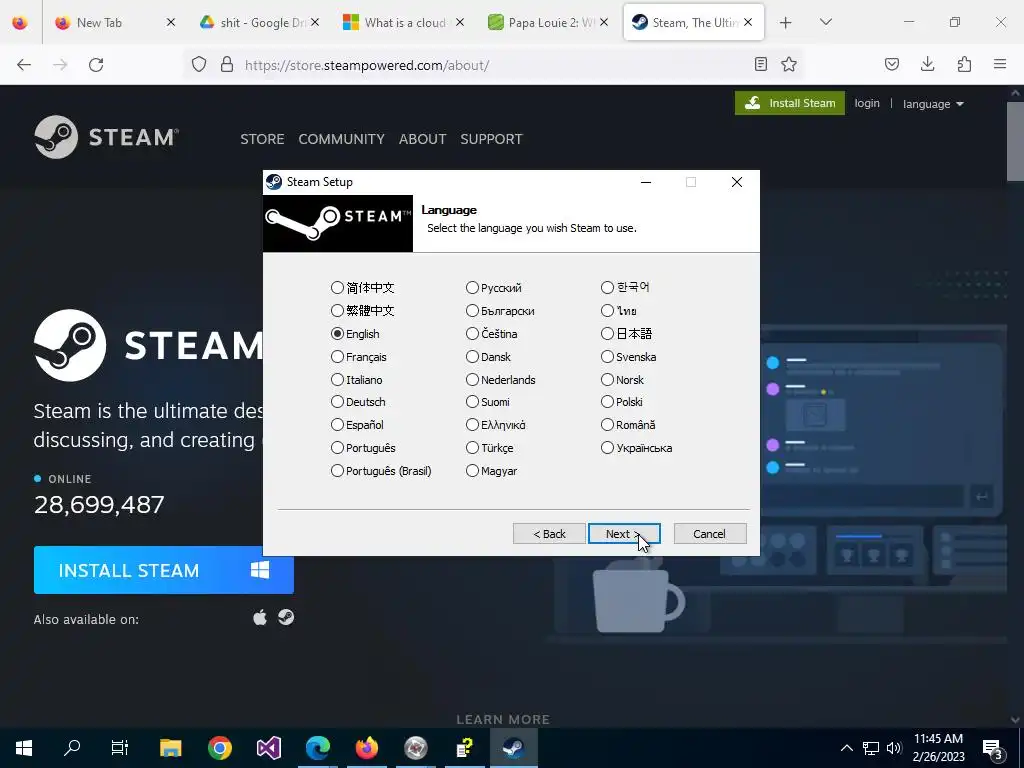Click the Firefox address bar URL

(366, 65)
